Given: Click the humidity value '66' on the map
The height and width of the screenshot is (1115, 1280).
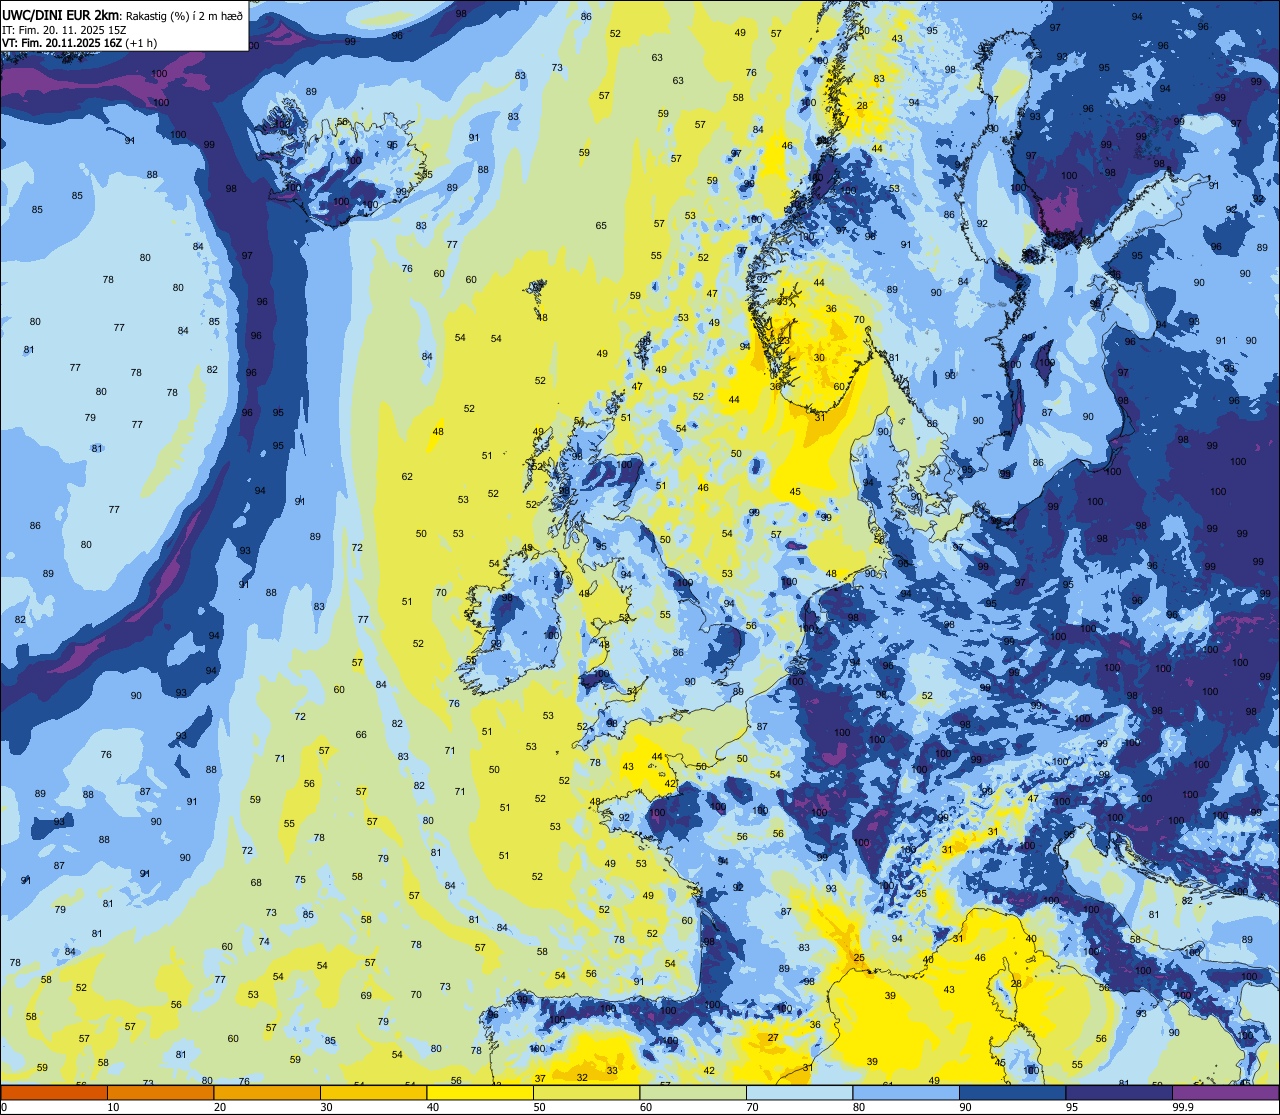Looking at the screenshot, I should tap(361, 734).
